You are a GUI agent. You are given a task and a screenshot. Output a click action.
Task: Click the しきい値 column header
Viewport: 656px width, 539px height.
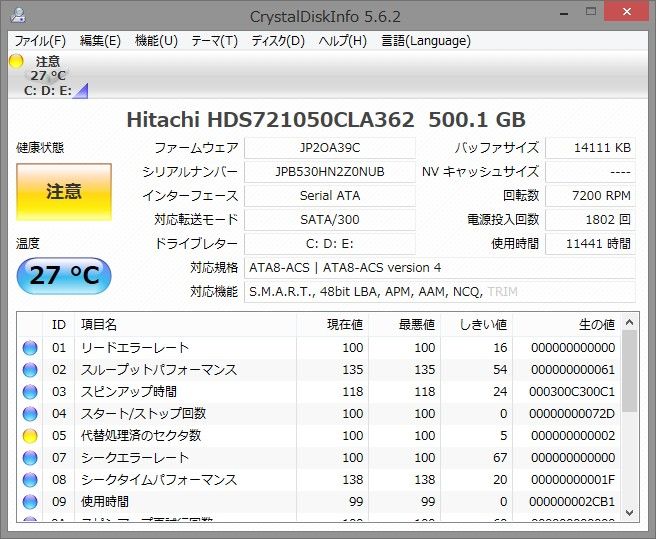[x=477, y=325]
